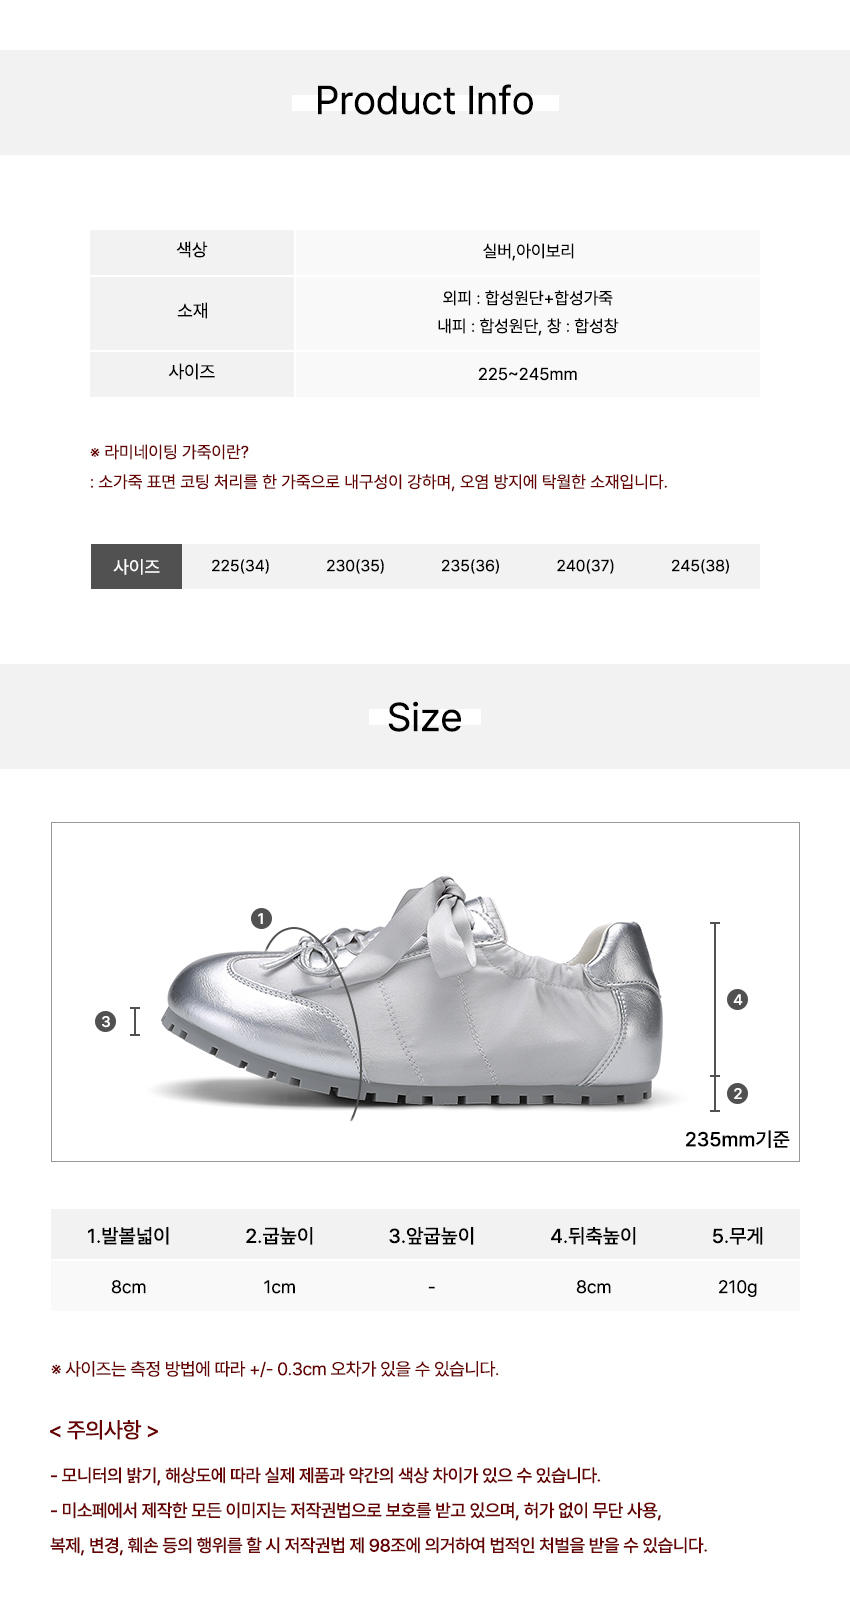Click the dark 사이즈 header cell
Viewport: 850px width, 1607px height.
(136, 566)
